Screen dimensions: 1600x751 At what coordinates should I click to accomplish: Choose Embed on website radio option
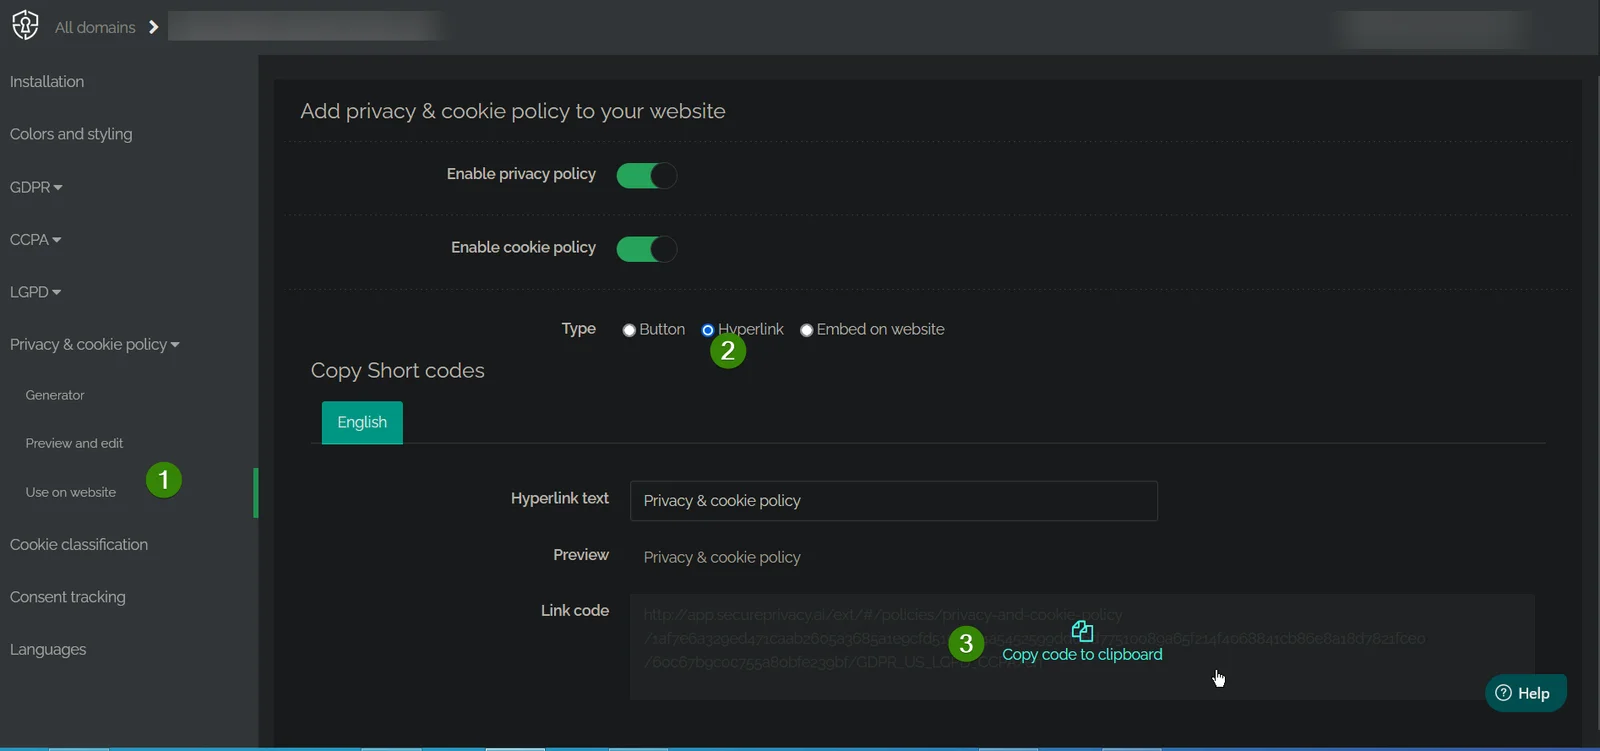pos(806,330)
